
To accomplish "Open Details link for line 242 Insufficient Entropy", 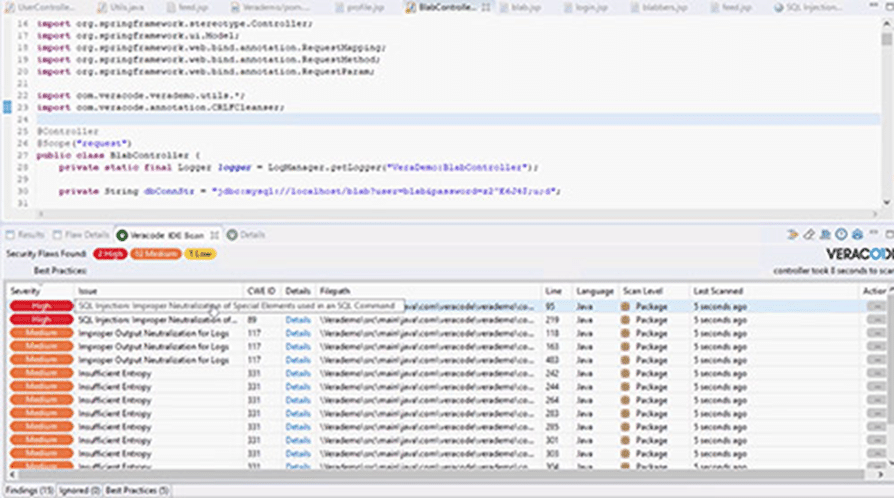I will 298,373.
